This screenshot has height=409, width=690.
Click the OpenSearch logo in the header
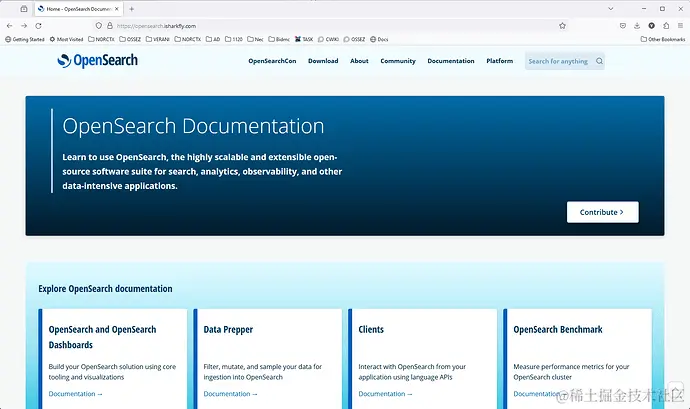pyautogui.click(x=97, y=60)
